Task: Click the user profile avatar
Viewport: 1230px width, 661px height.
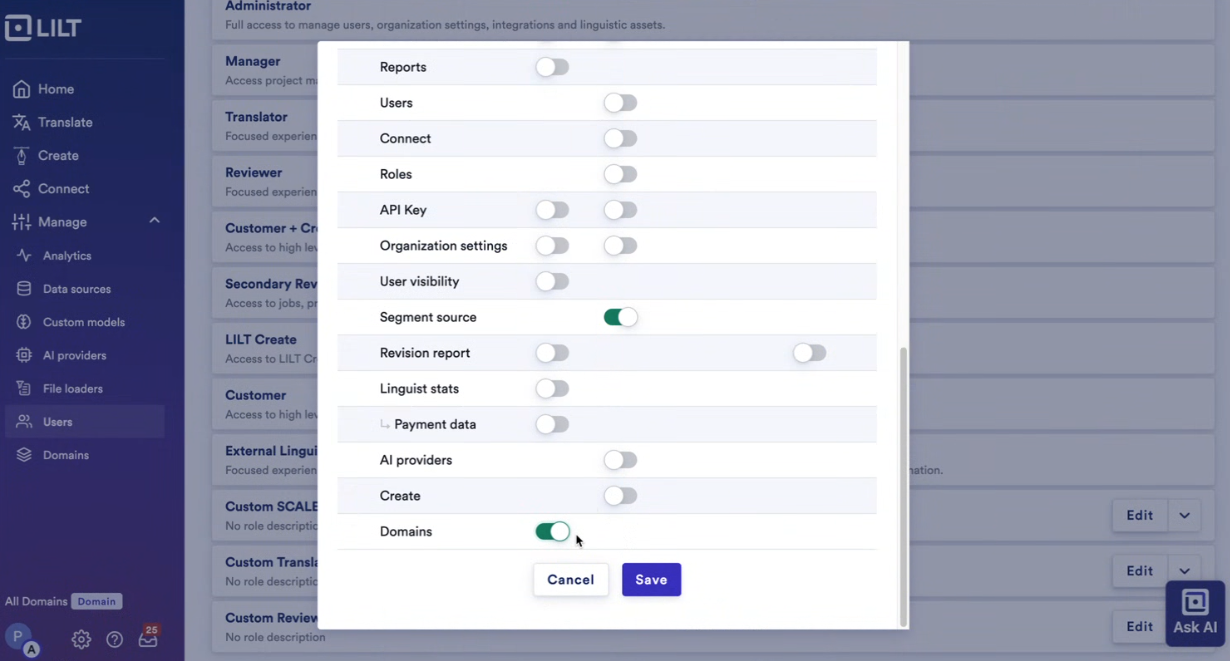Action: point(19,637)
